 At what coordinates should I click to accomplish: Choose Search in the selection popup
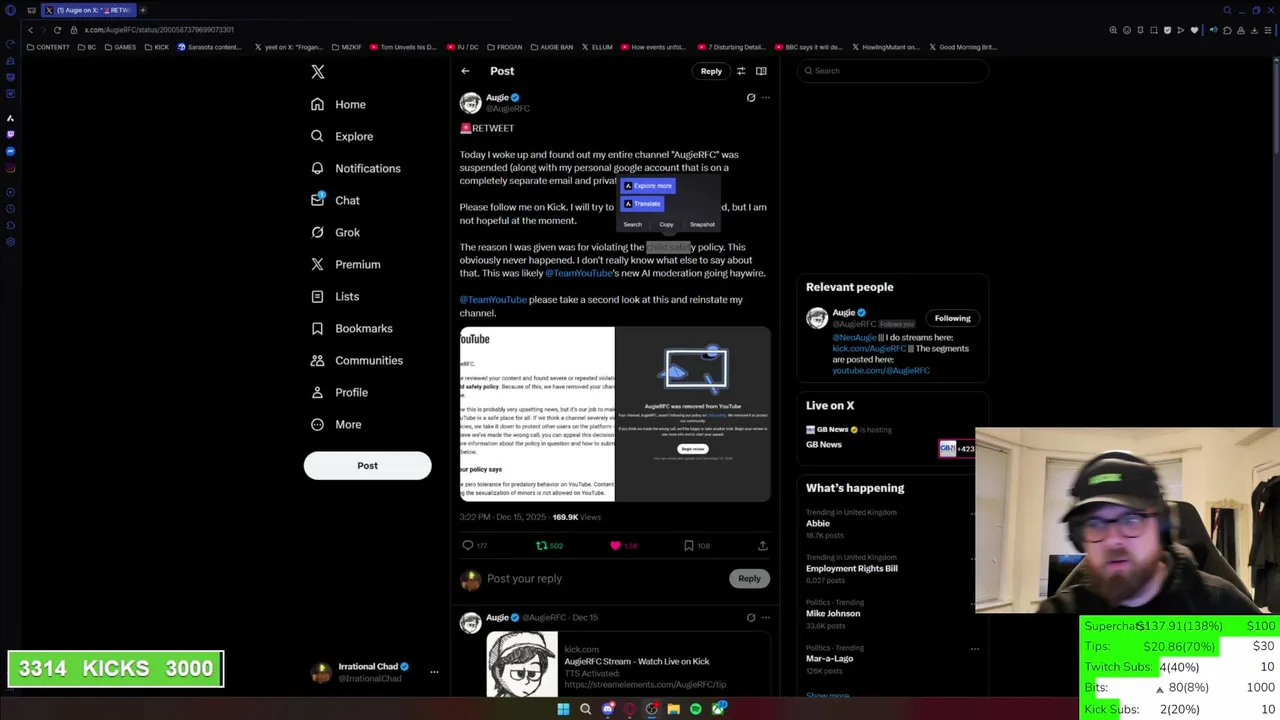coord(632,225)
